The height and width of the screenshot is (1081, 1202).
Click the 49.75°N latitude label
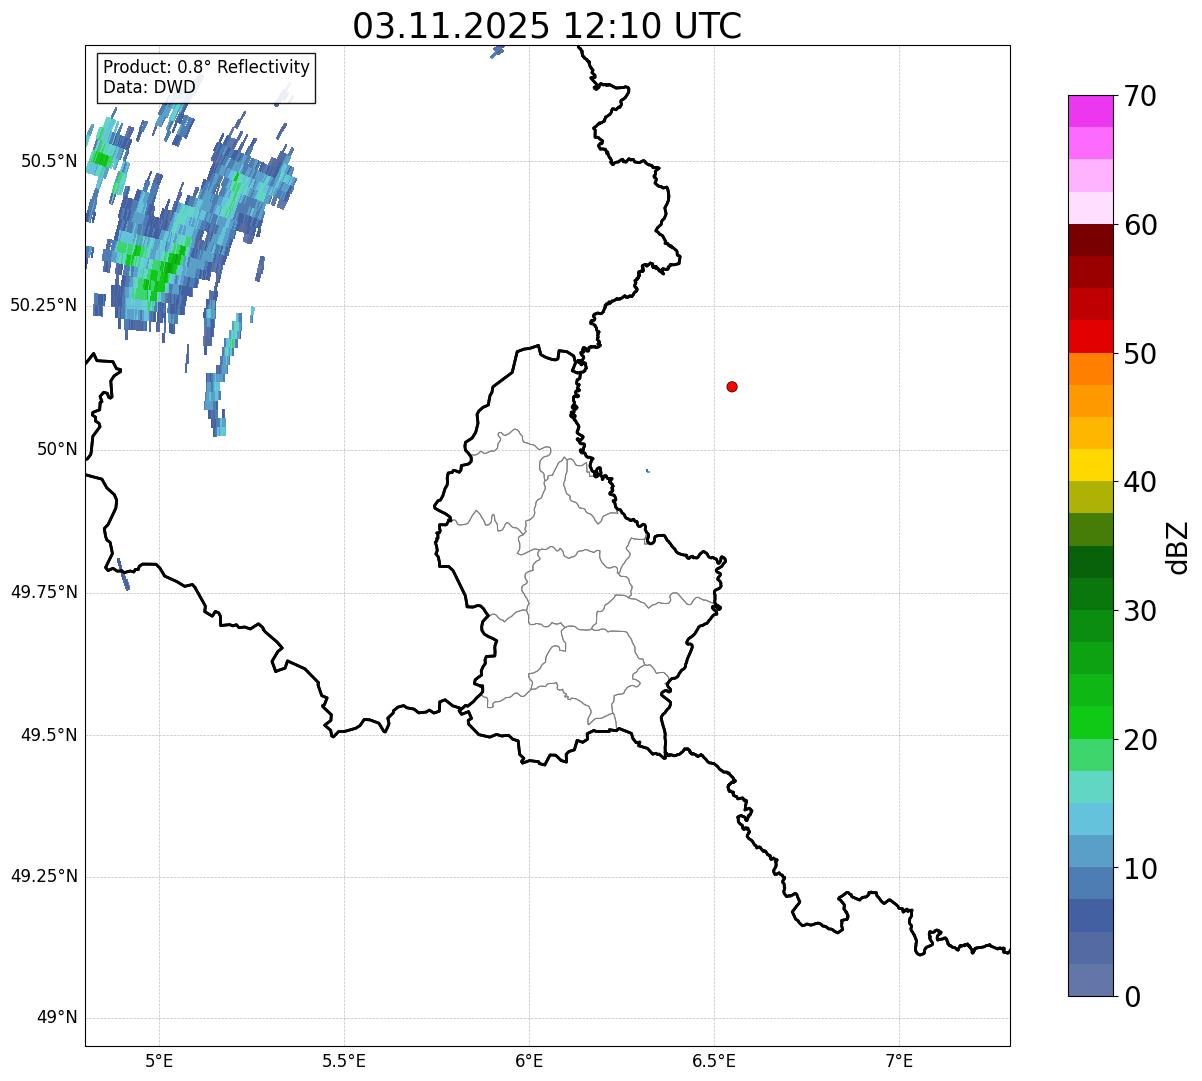[43, 592]
